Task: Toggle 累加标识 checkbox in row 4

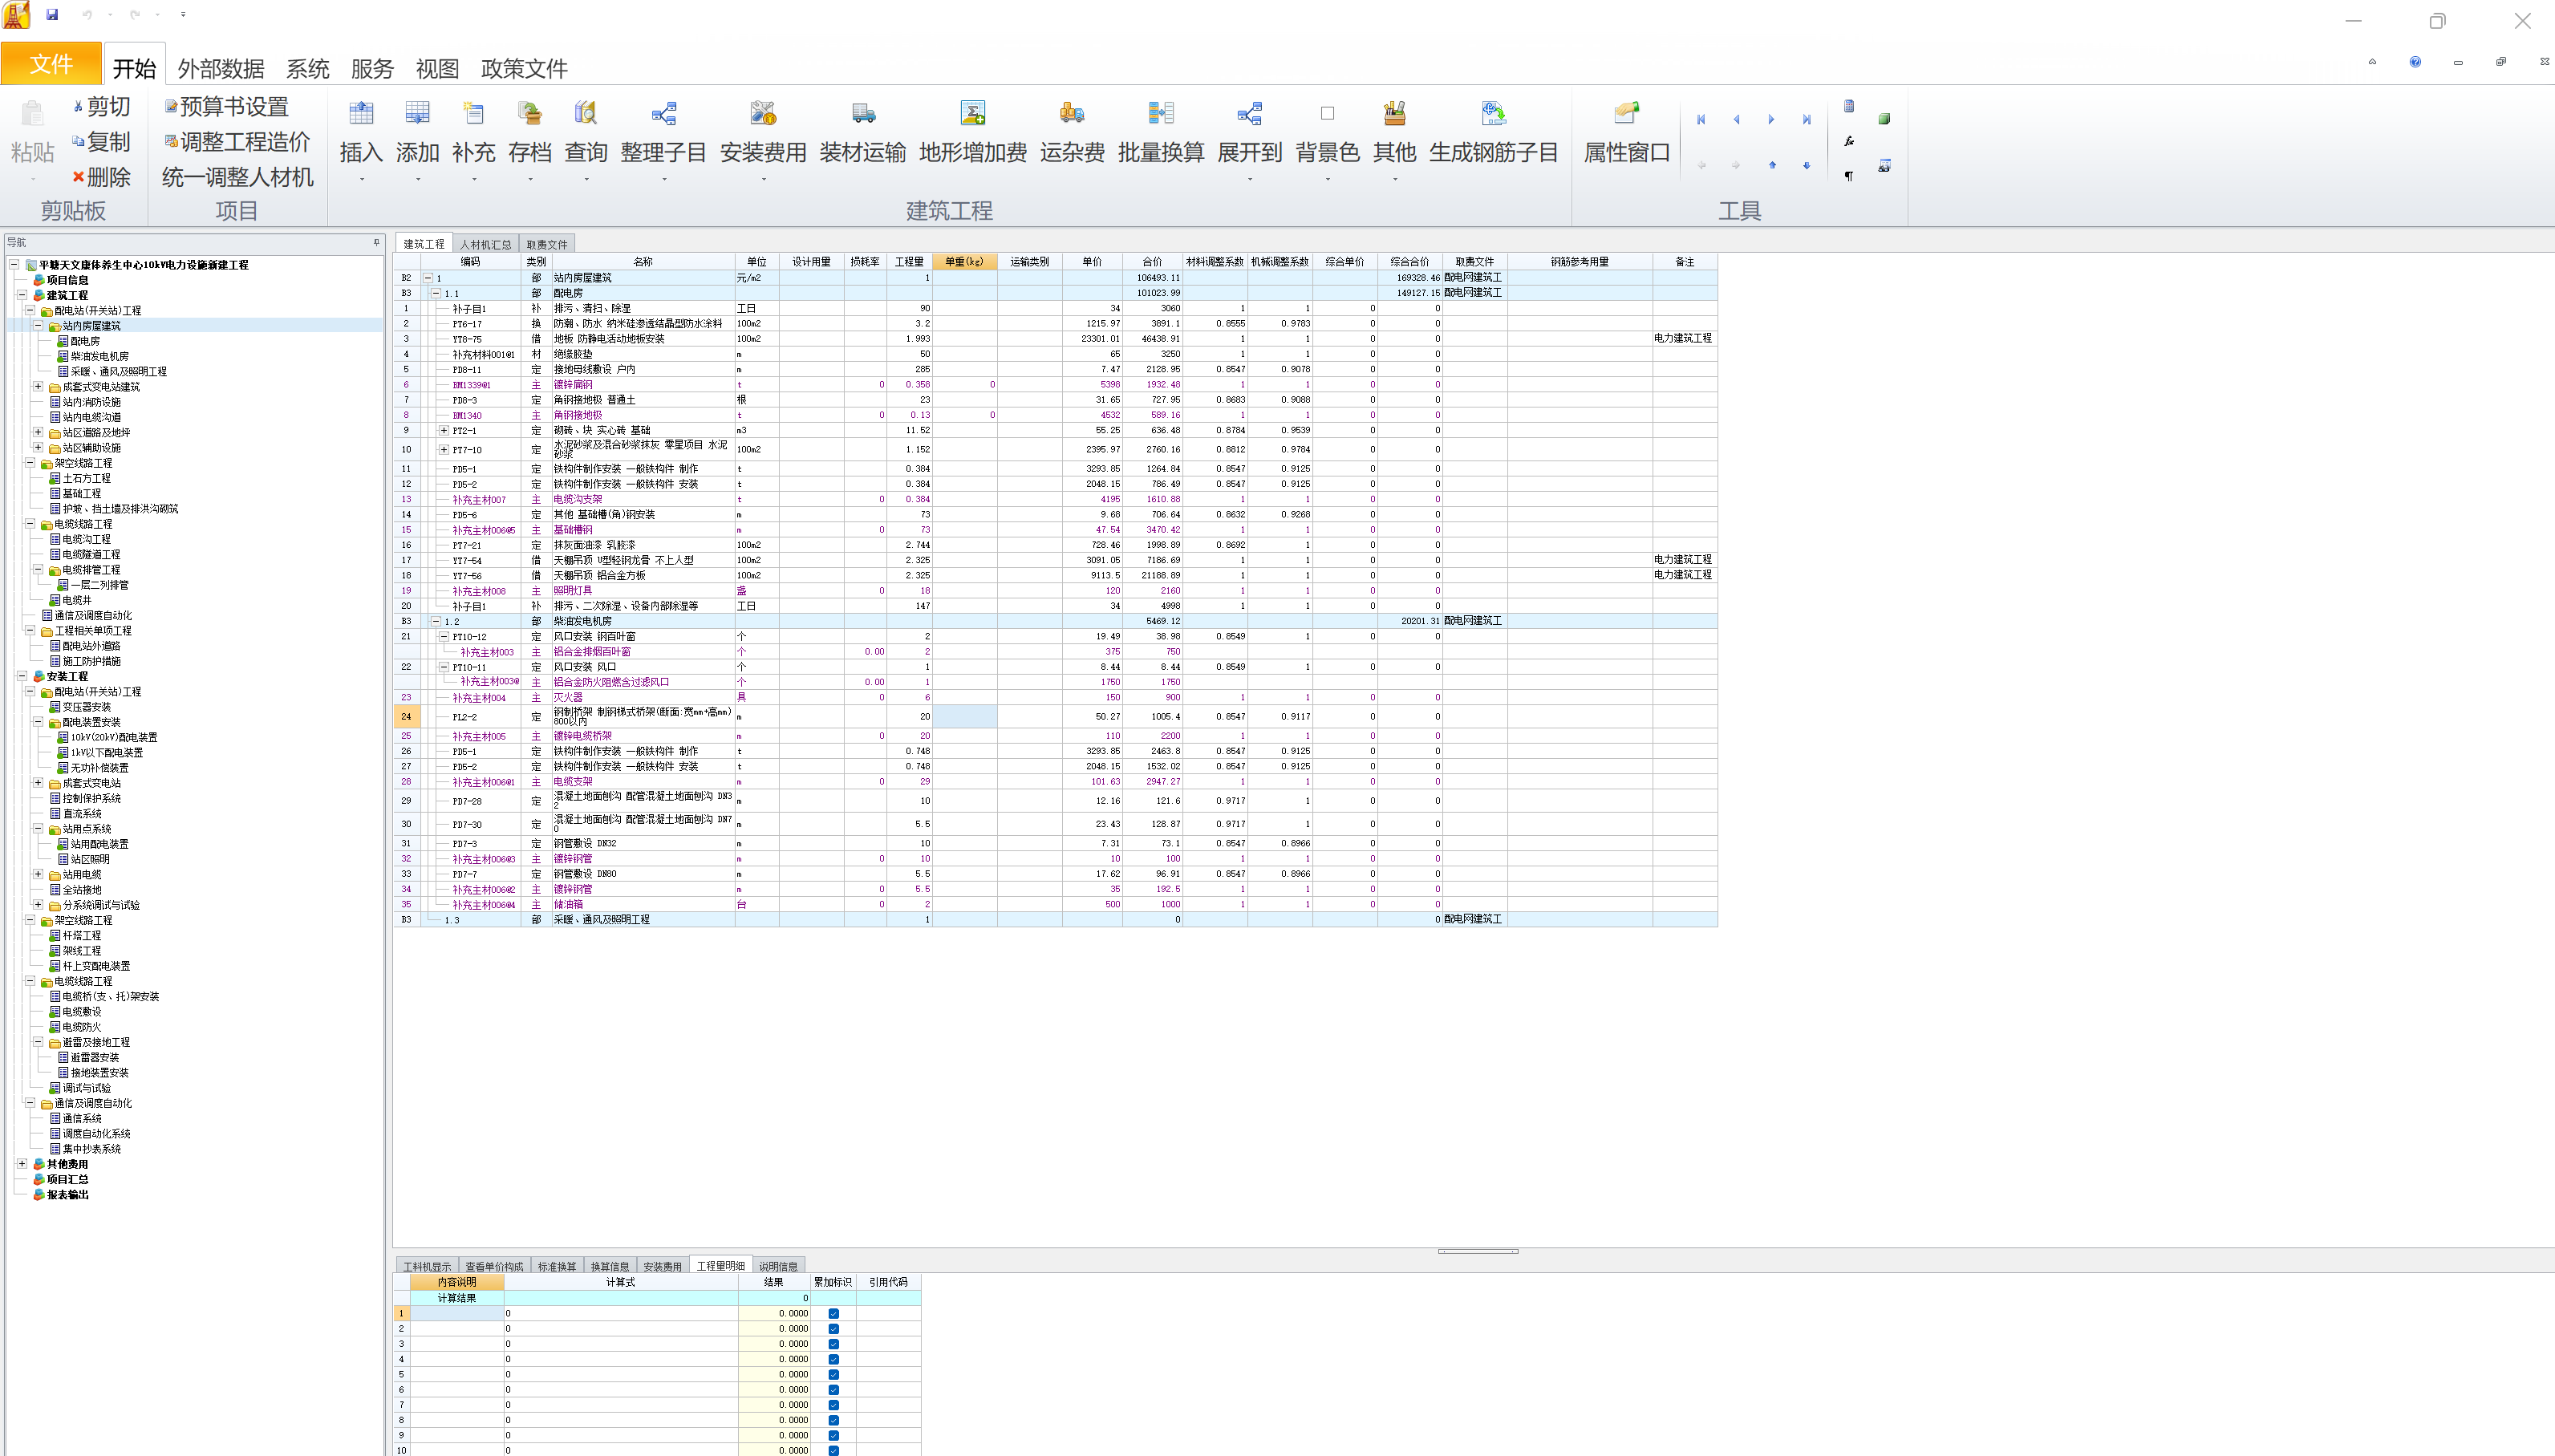Action: pos(833,1359)
